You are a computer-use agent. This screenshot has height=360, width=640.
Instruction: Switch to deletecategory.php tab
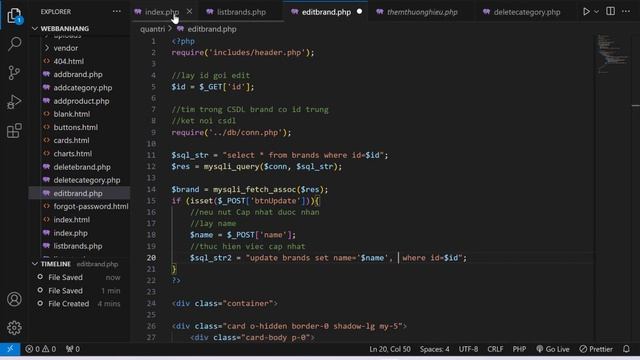[x=527, y=12]
